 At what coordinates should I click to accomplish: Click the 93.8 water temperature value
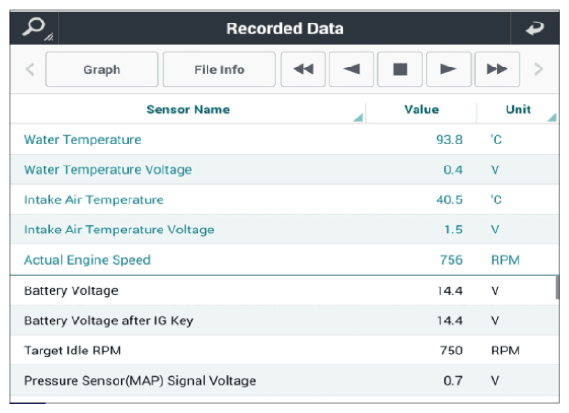[449, 140]
